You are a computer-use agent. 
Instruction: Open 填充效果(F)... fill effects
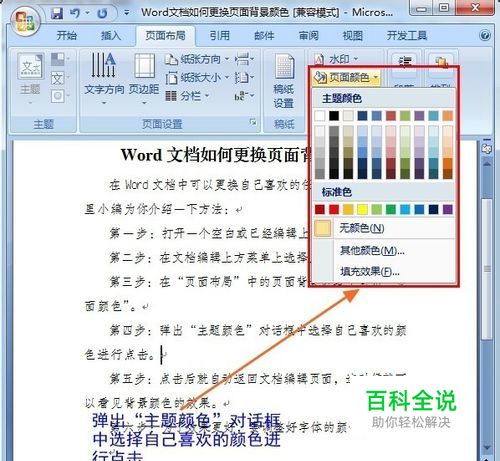pyautogui.click(x=384, y=272)
